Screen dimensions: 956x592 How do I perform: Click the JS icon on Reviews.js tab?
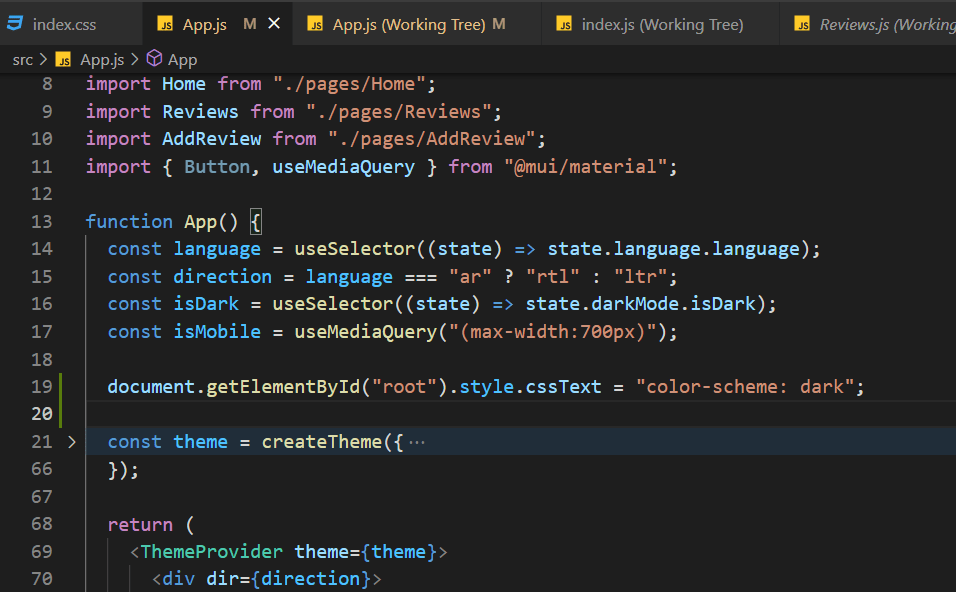coord(802,22)
